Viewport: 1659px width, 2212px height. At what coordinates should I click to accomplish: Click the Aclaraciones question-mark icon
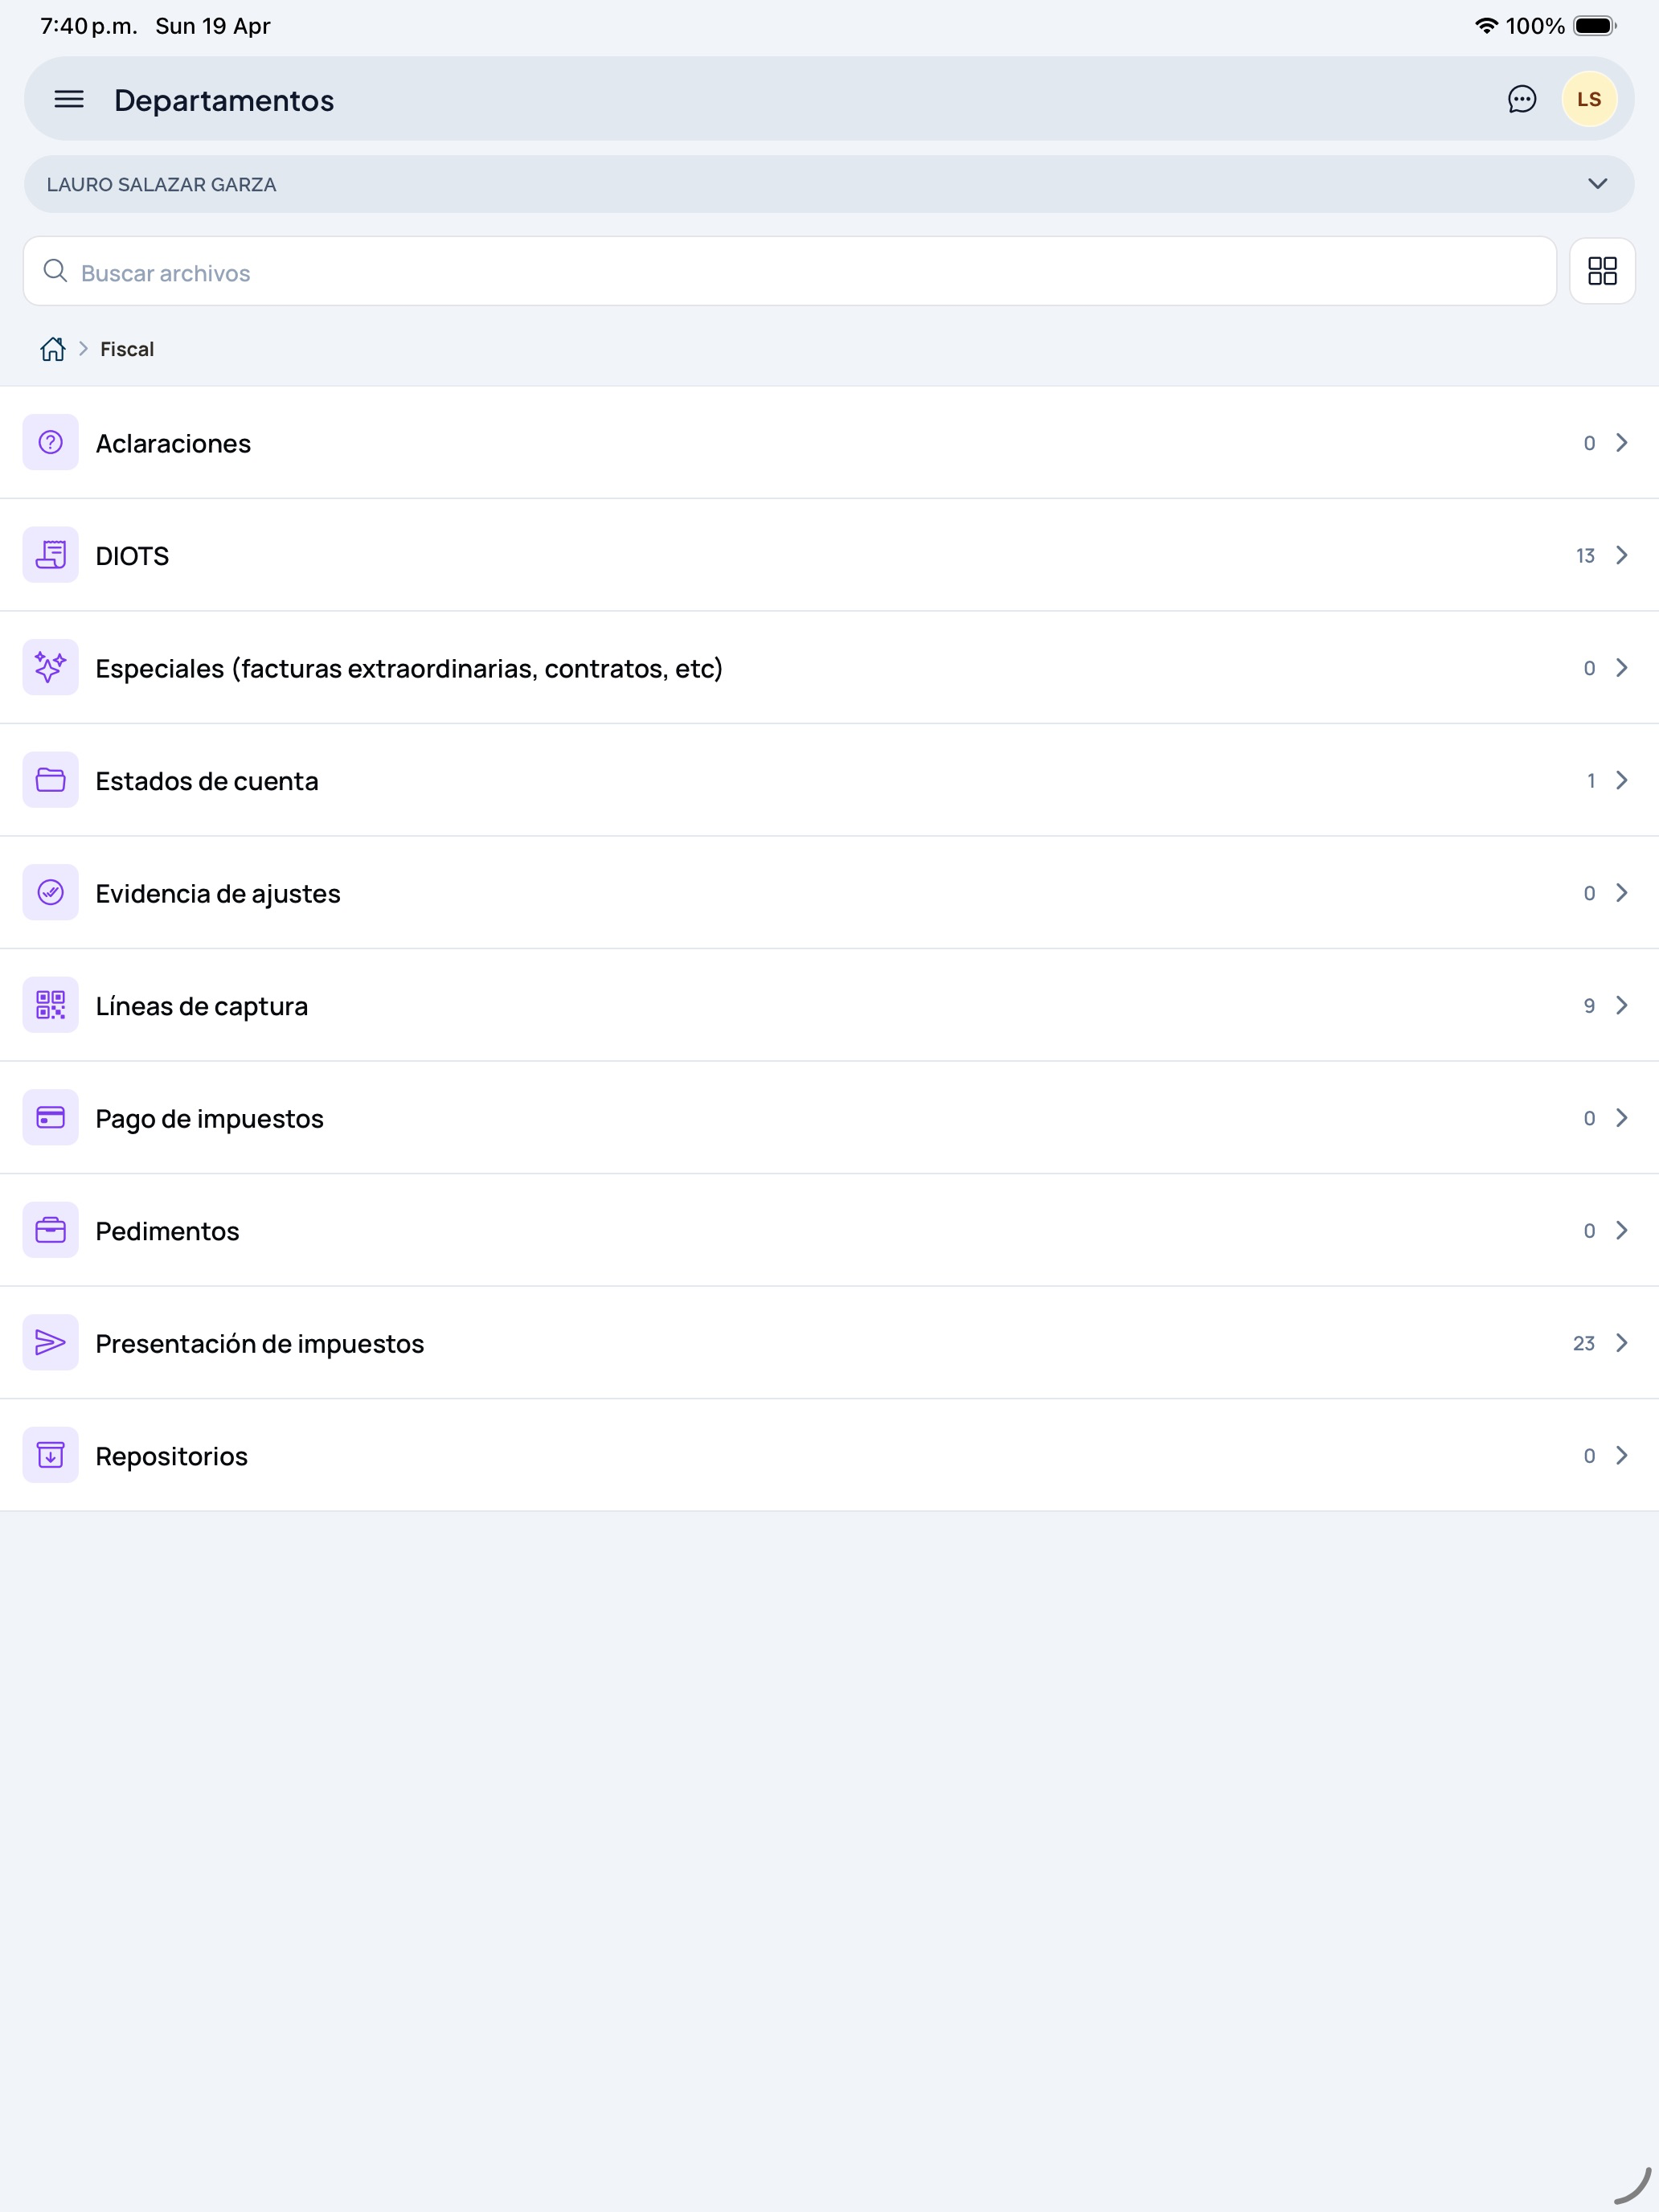coord(50,442)
